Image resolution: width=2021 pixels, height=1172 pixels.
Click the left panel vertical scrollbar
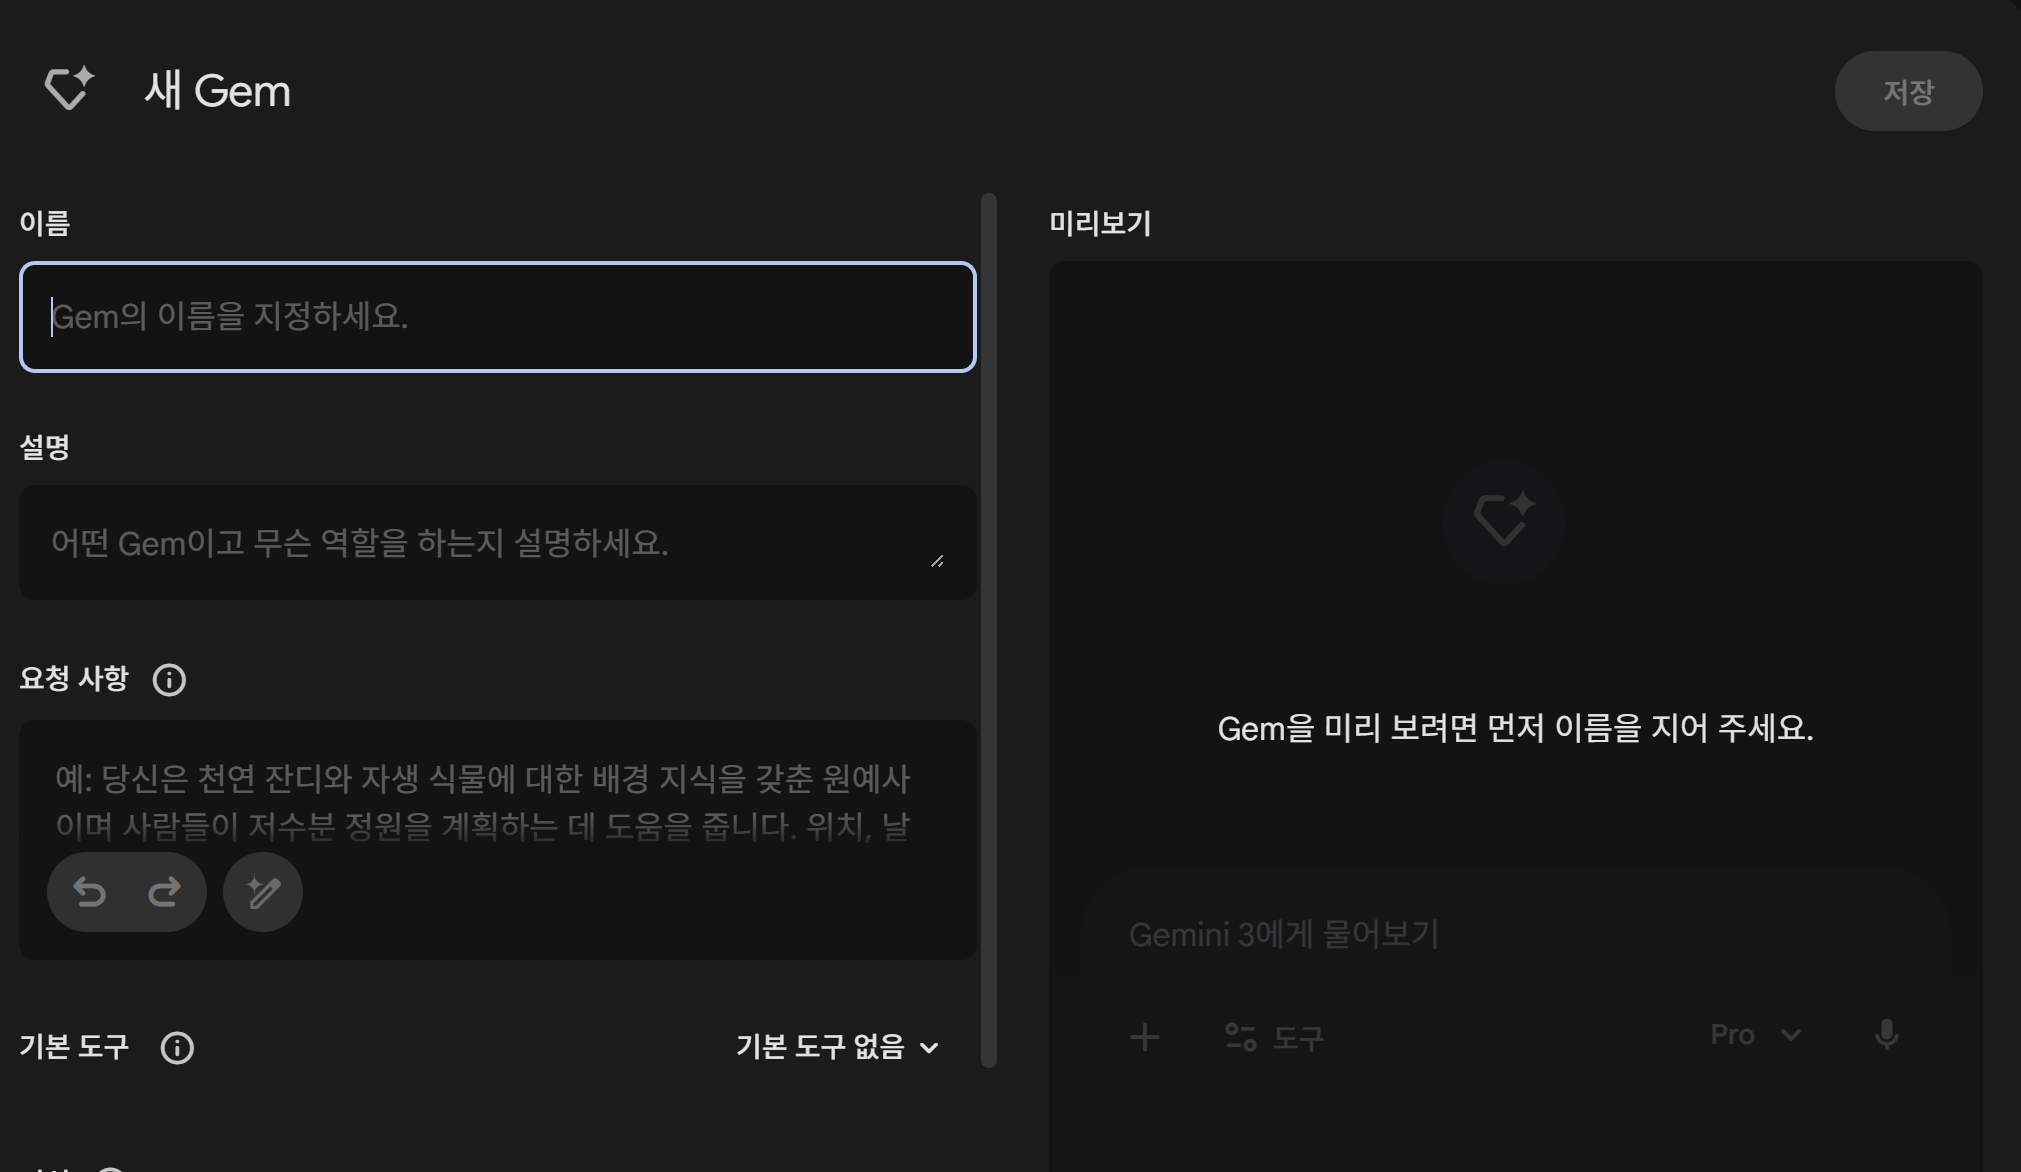point(989,630)
